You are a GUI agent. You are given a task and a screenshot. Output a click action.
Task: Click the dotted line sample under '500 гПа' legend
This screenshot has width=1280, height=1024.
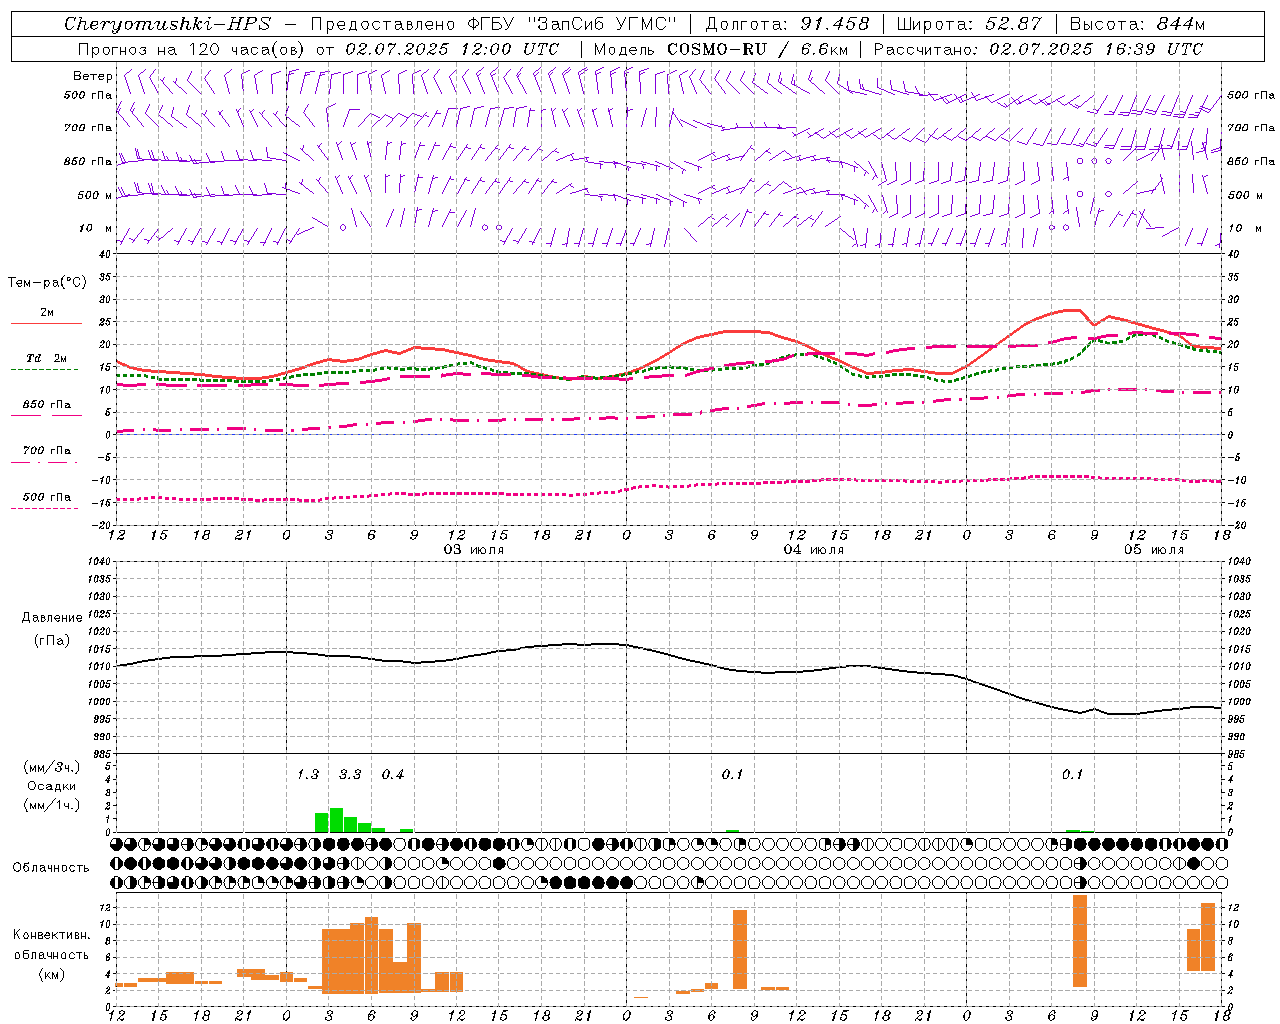click(44, 509)
